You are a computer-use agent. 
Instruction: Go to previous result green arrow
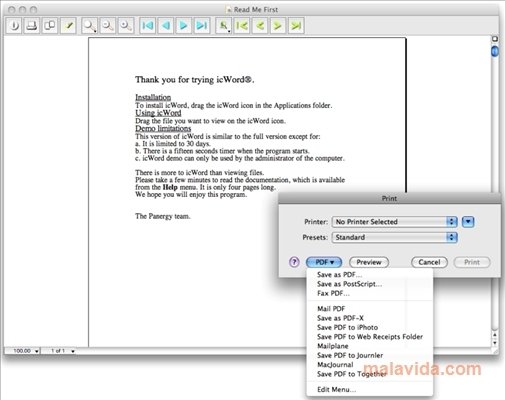pyautogui.click(x=260, y=25)
